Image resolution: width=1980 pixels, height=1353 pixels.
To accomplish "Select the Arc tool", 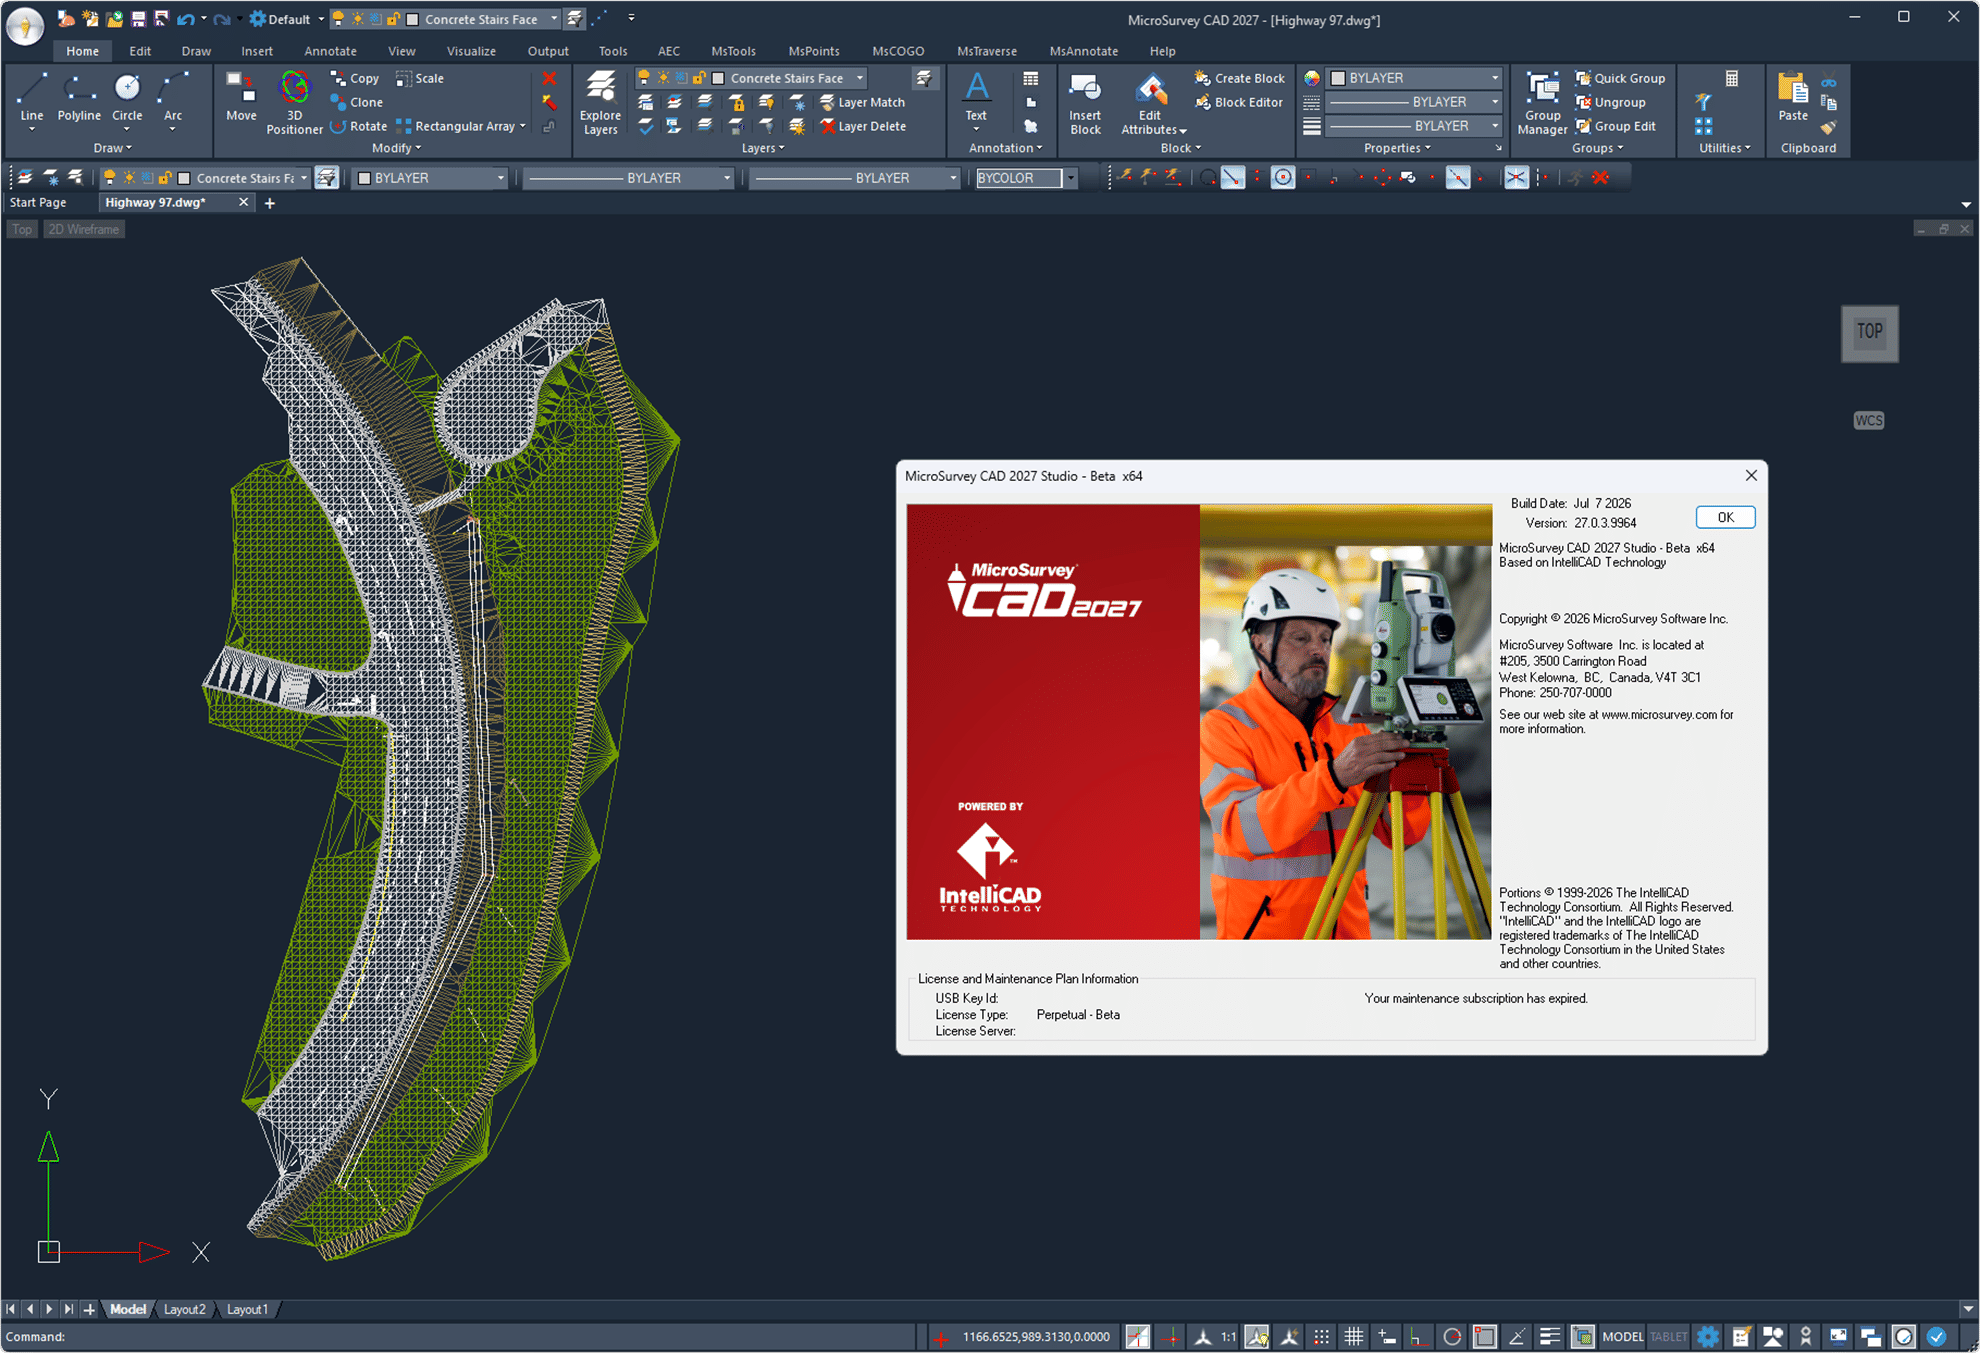I will 173,99.
